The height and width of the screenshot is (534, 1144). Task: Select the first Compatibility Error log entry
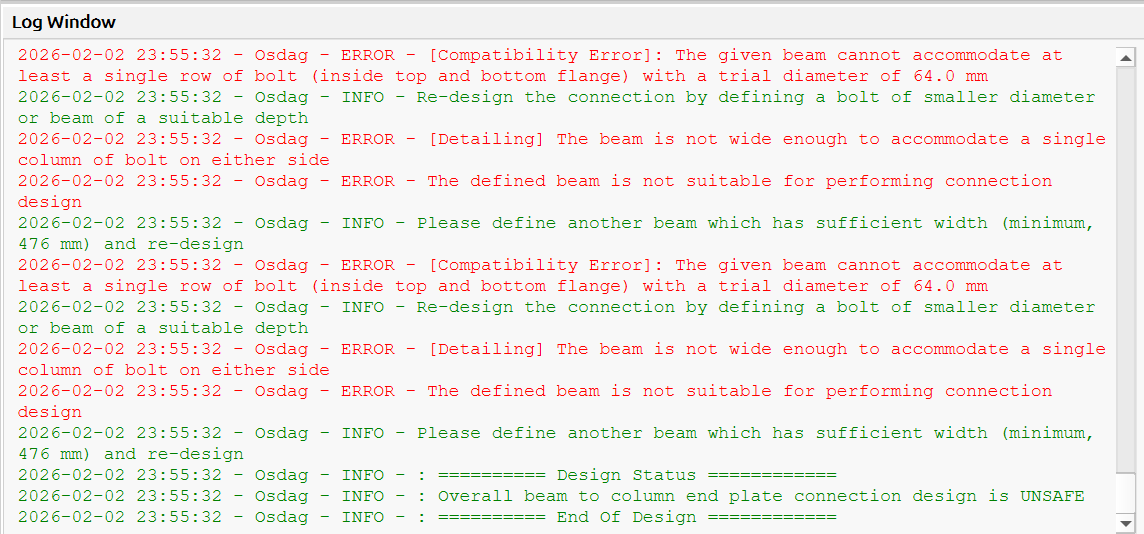pos(540,66)
